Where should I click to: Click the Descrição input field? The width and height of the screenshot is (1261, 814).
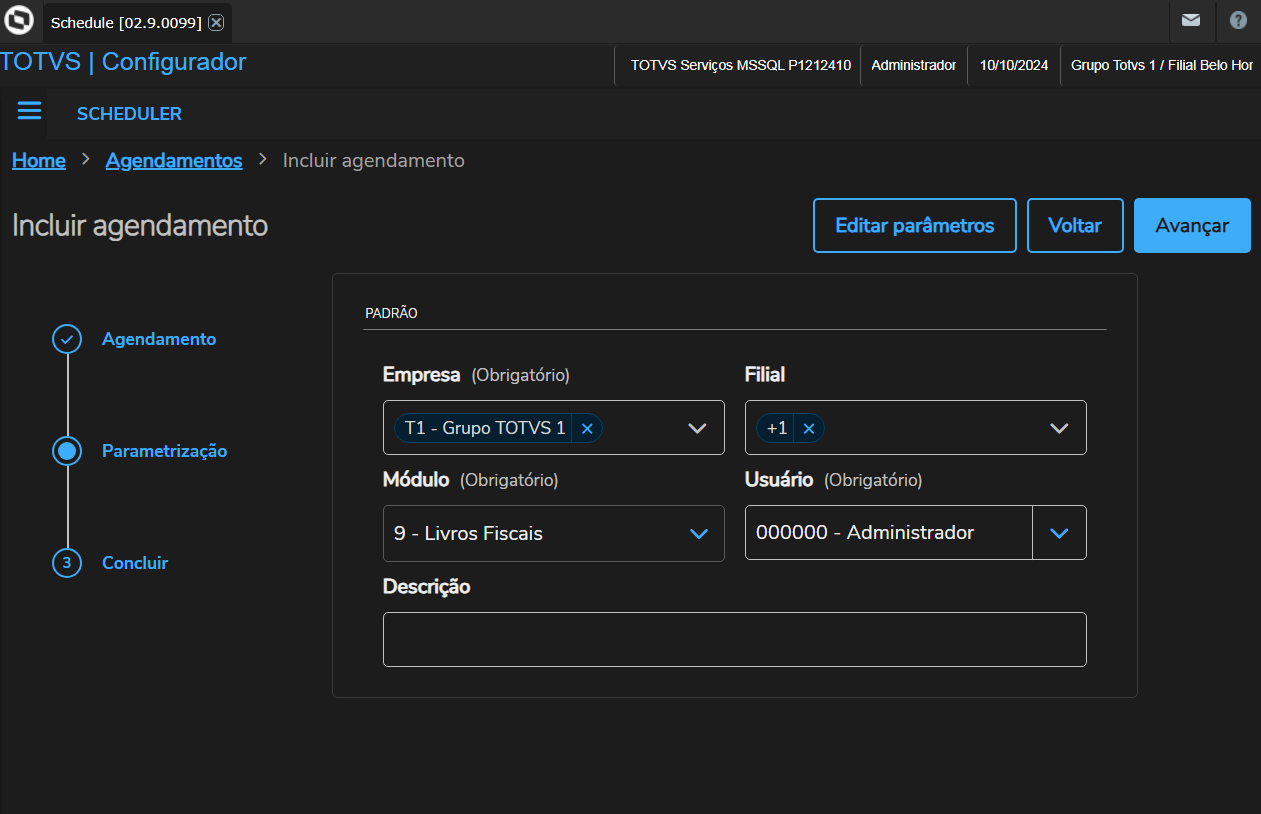pyautogui.click(x=735, y=639)
